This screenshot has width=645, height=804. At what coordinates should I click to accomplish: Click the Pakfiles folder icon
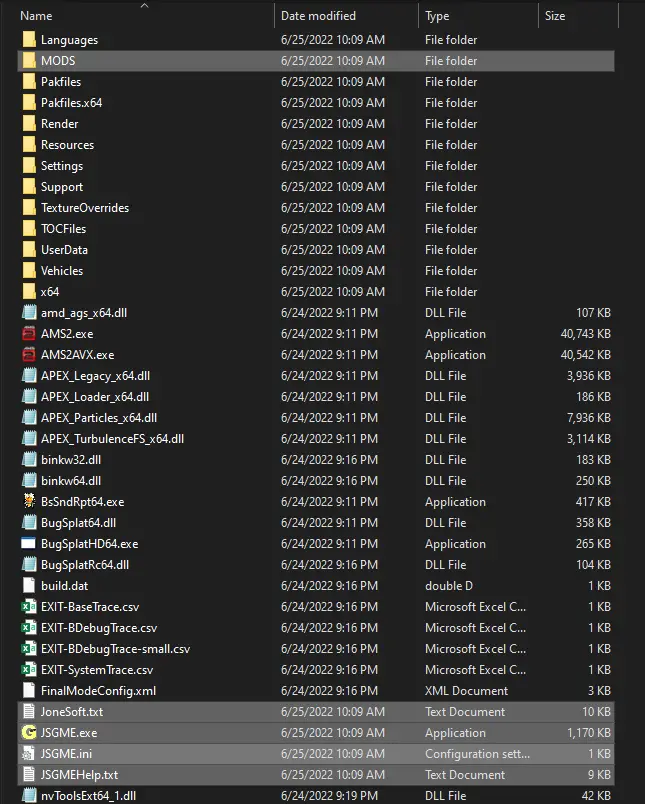(x=29, y=82)
